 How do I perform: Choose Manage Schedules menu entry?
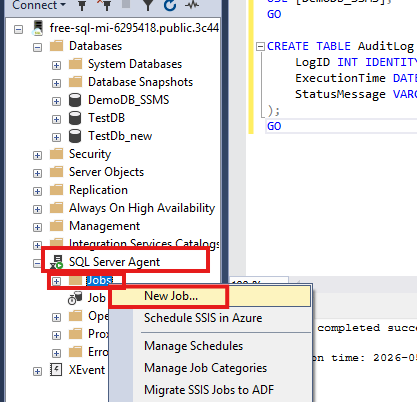pos(193,346)
